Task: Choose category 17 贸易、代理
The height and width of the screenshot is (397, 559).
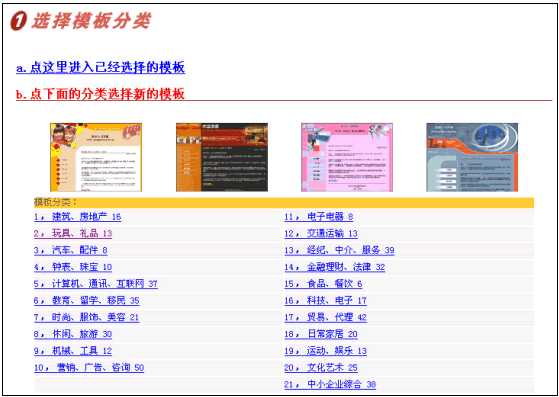Action: tap(325, 318)
